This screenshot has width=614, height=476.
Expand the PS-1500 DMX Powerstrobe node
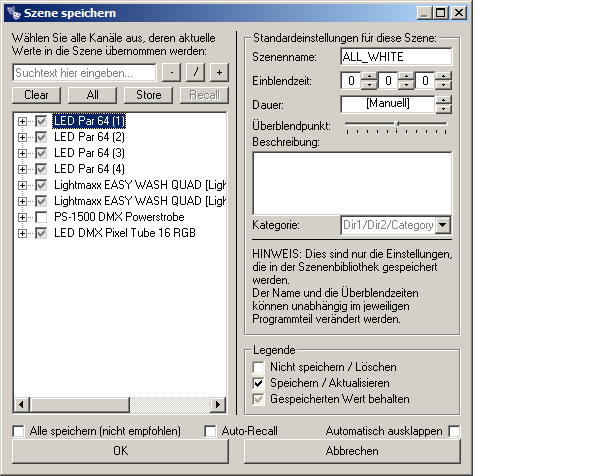pyautogui.click(x=23, y=217)
